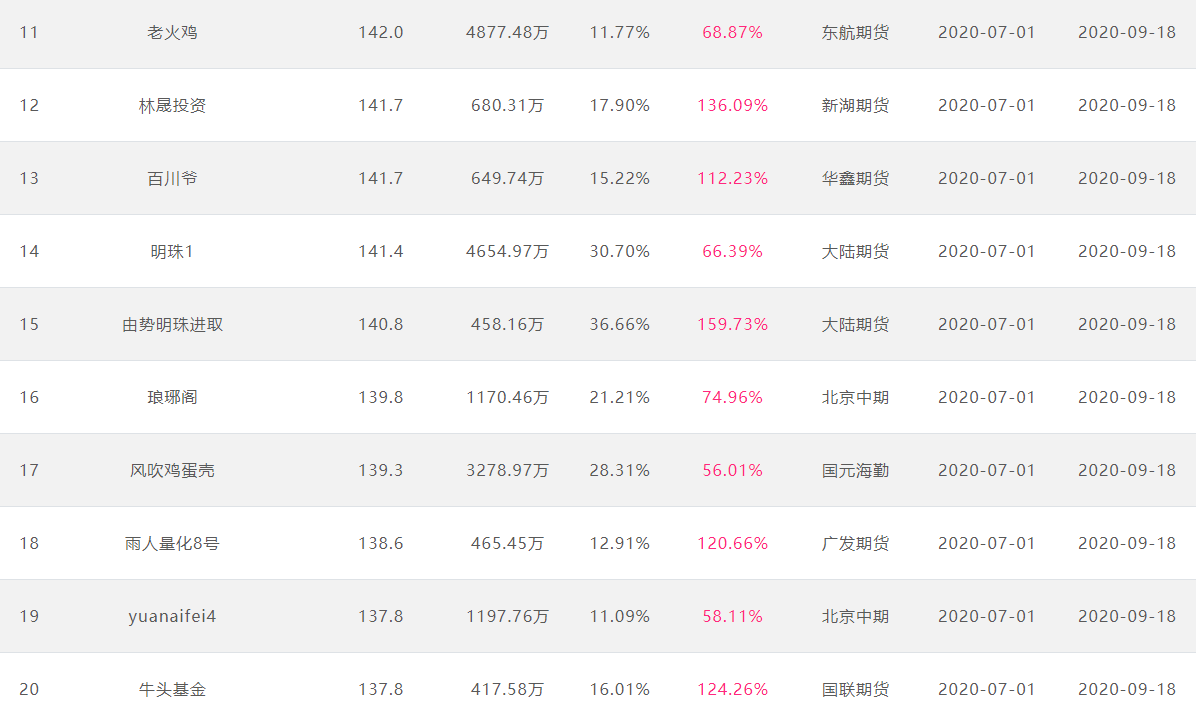Click 国元海勤 broker name

[855, 471]
